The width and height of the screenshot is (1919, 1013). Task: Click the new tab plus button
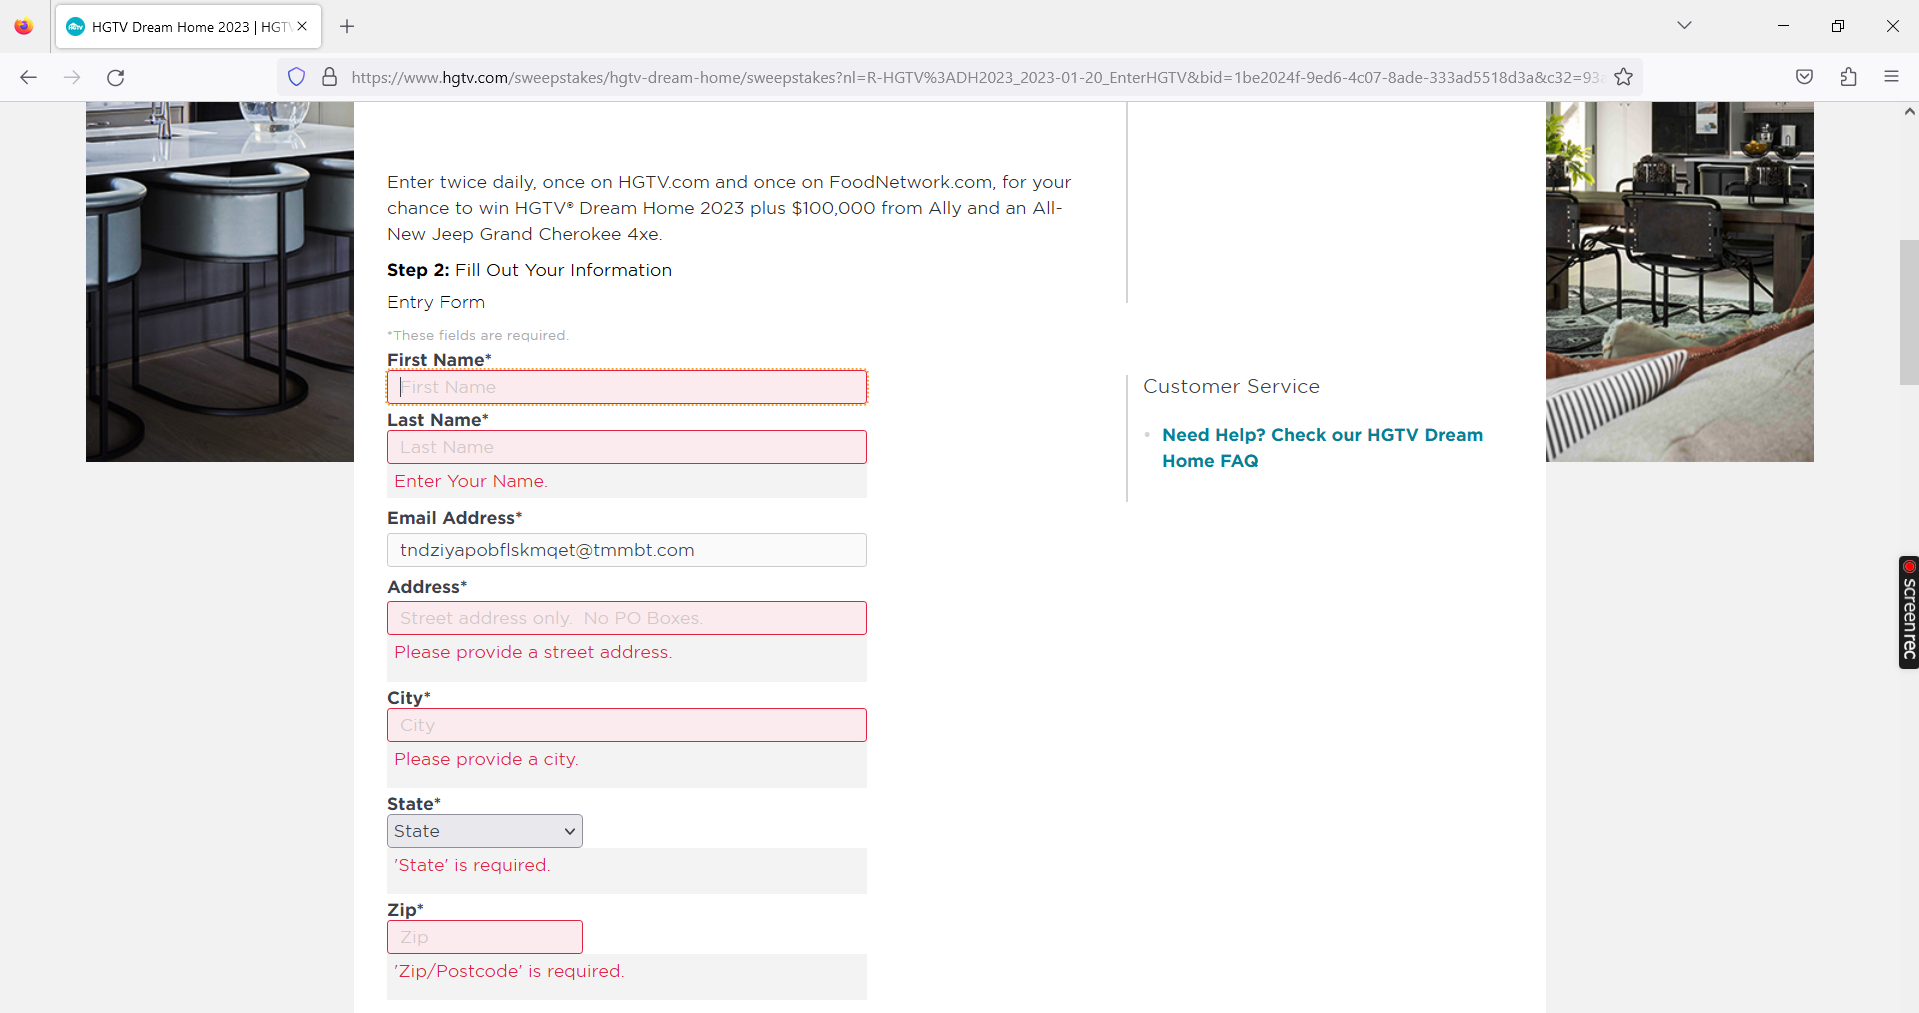point(347,26)
